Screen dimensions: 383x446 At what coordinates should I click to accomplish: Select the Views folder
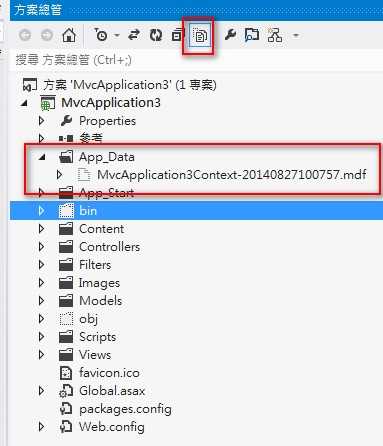click(95, 355)
